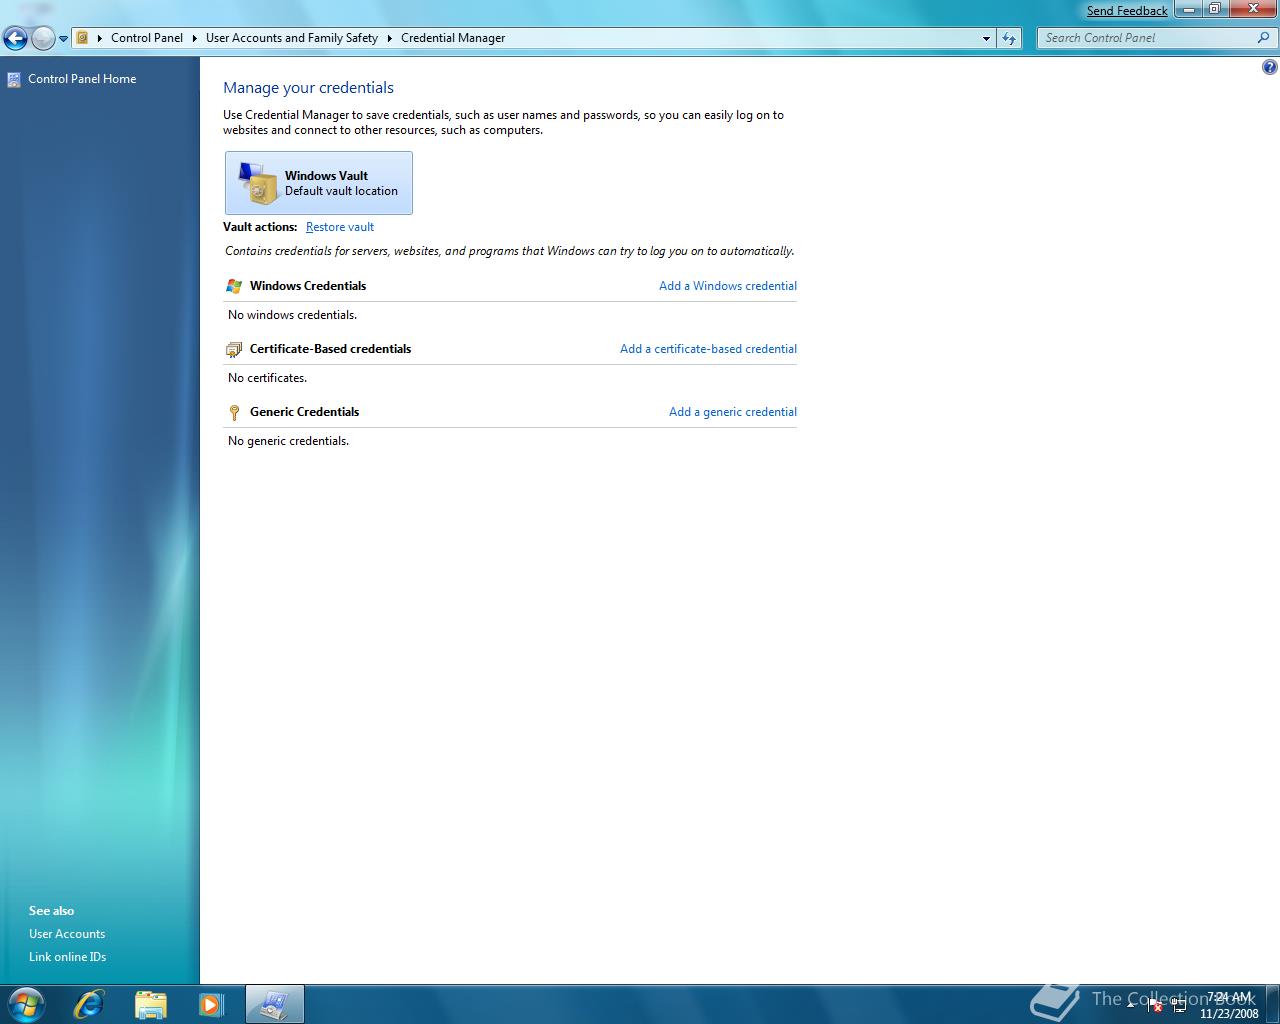This screenshot has width=1280, height=1024.
Task: Click the Back navigation arrow
Action: point(15,38)
